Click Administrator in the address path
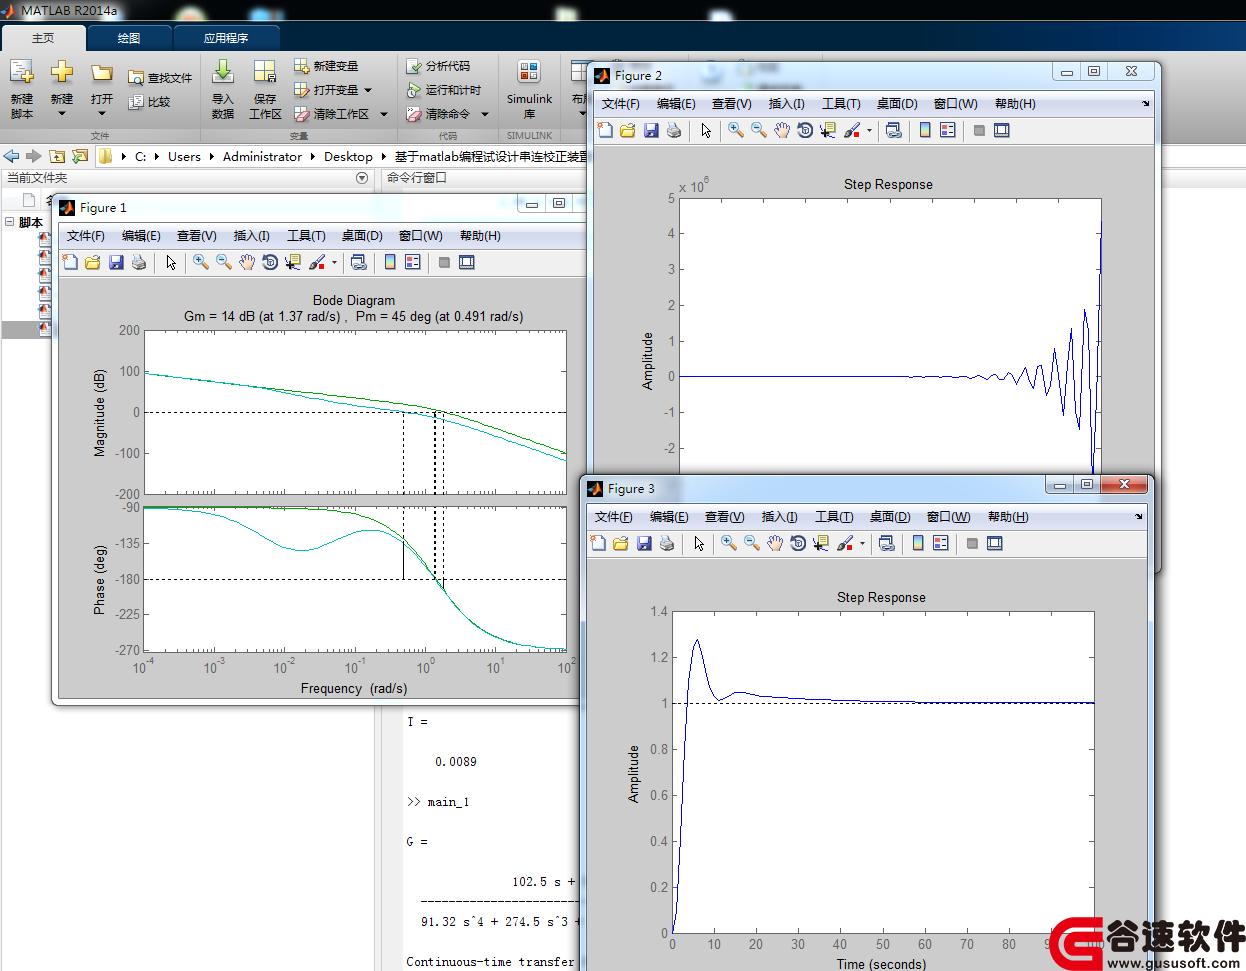1246x971 pixels. coord(262,156)
